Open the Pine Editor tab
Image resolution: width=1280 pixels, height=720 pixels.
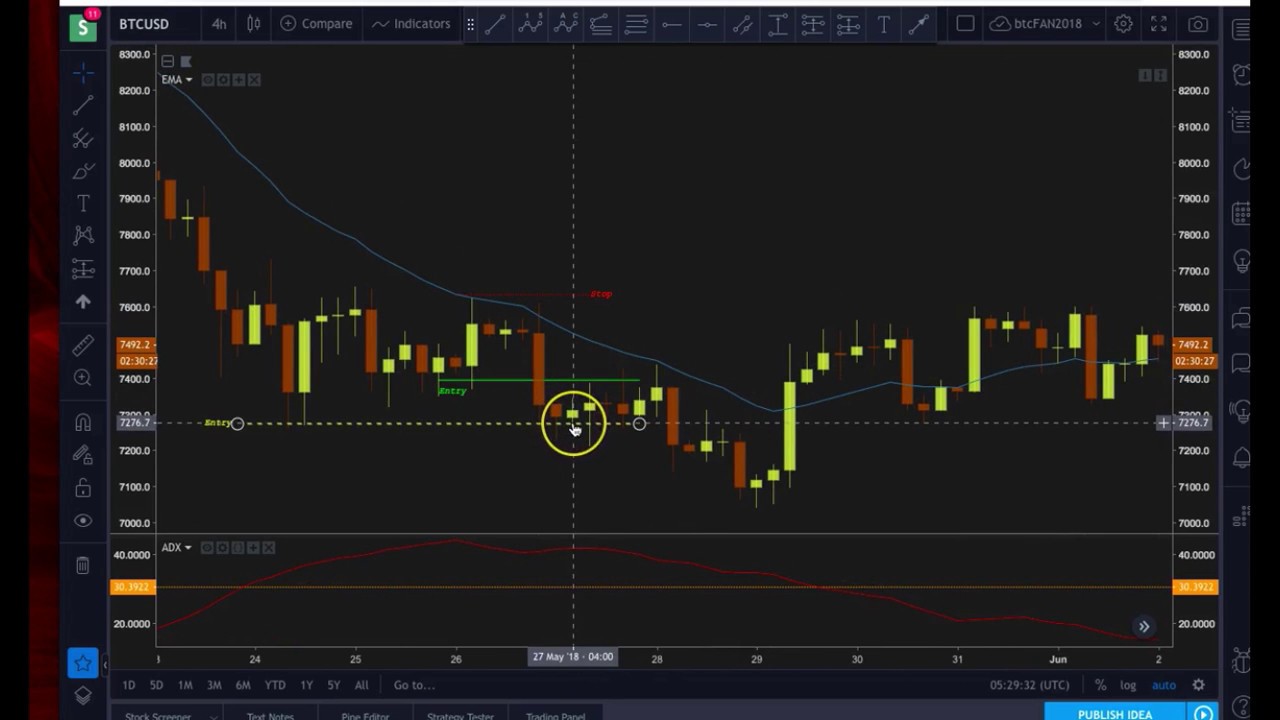point(365,716)
